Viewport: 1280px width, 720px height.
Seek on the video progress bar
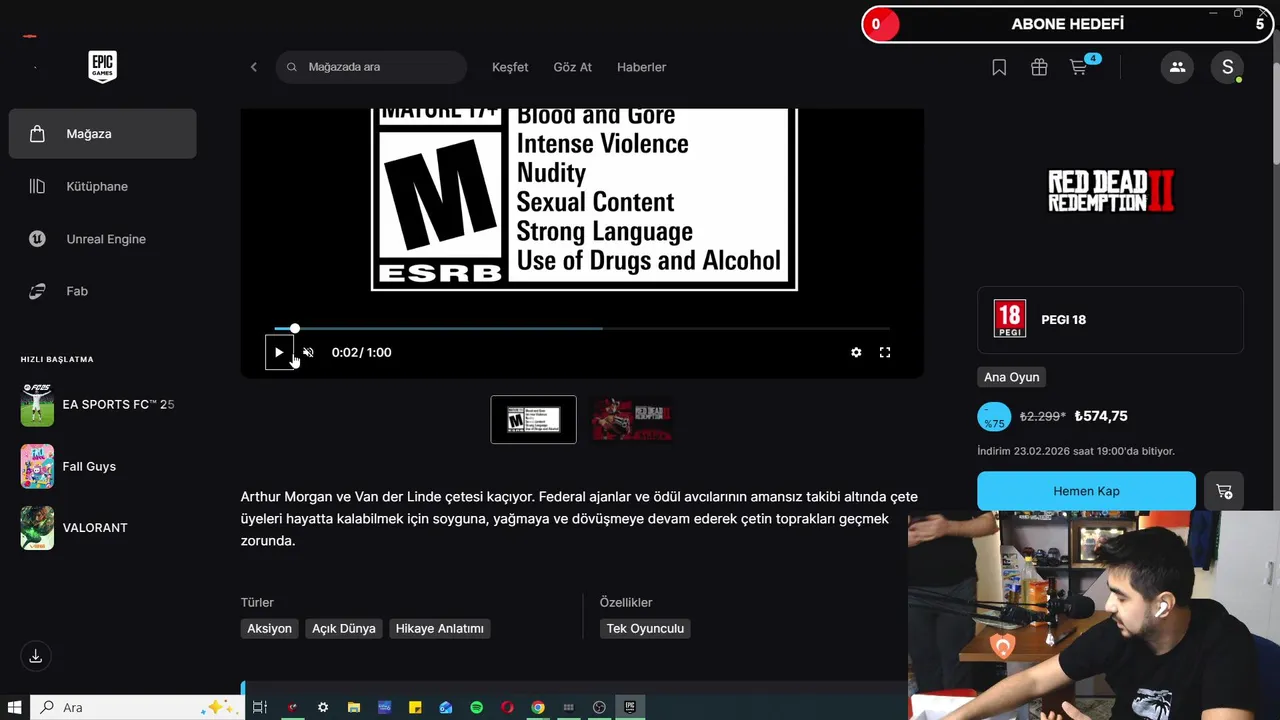[582, 328]
